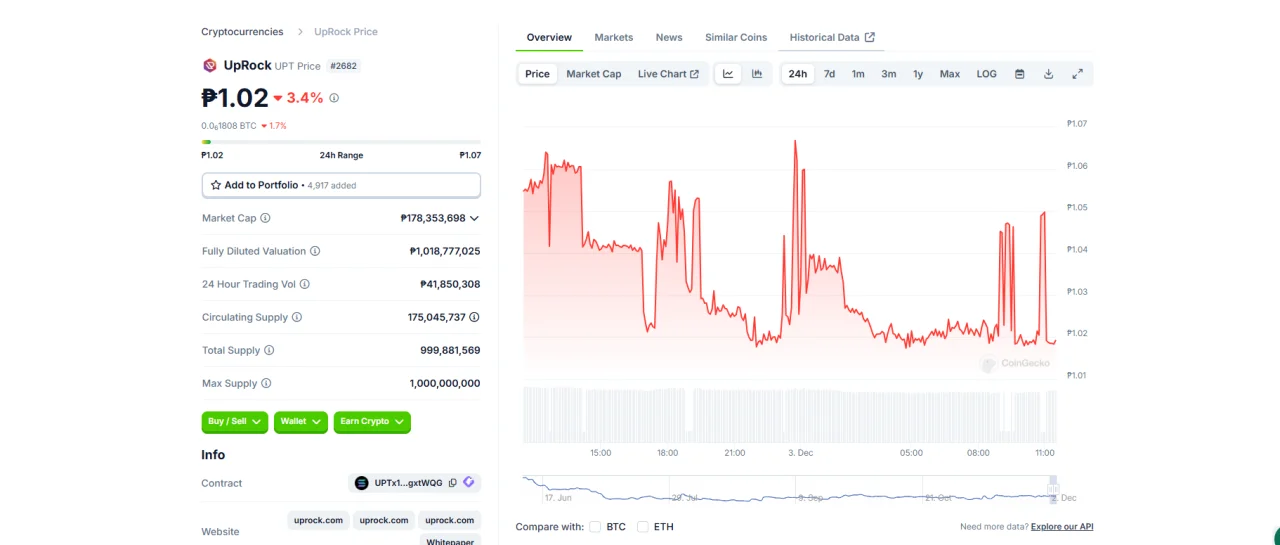Click the 1,000,000,000 max supply value
The height and width of the screenshot is (545, 1280).
(x=445, y=383)
